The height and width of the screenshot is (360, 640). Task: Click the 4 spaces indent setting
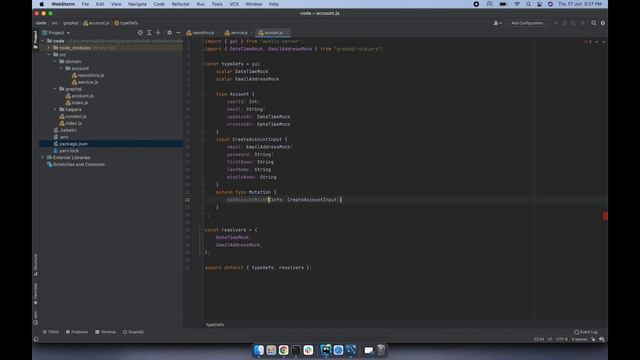coord(579,339)
